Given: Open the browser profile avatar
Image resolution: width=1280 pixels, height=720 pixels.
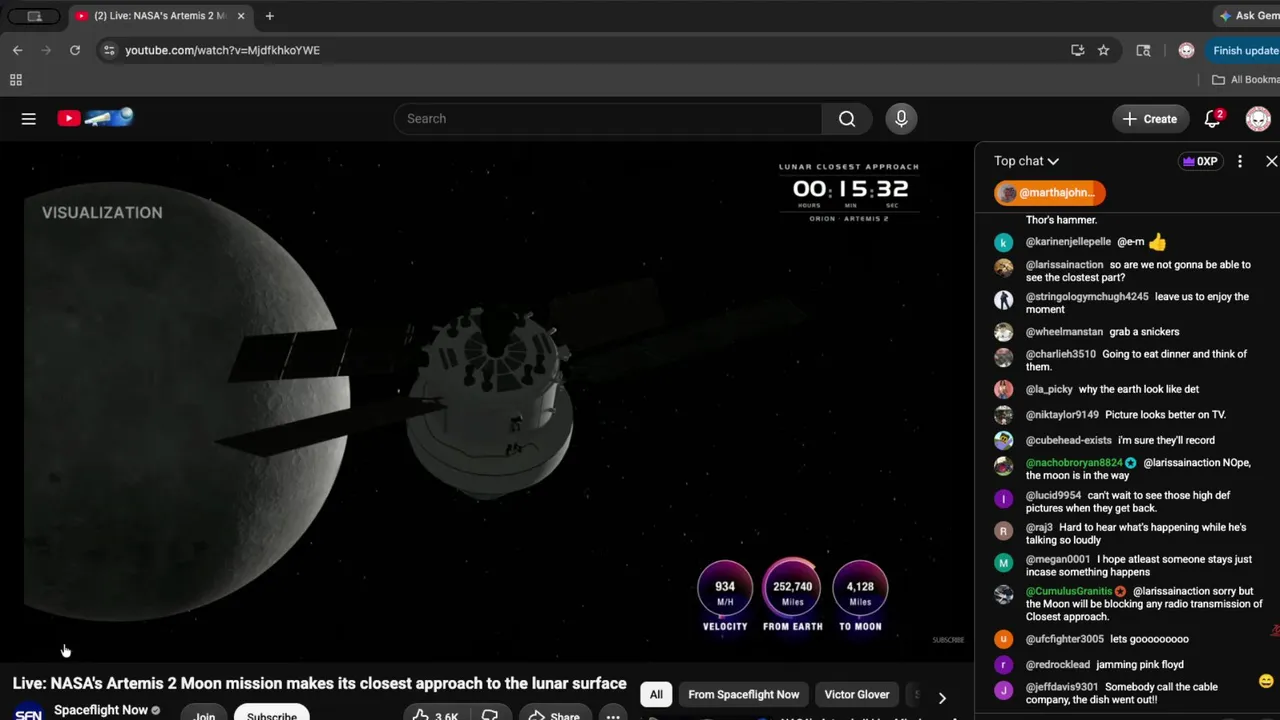Looking at the screenshot, I should coord(1186,50).
